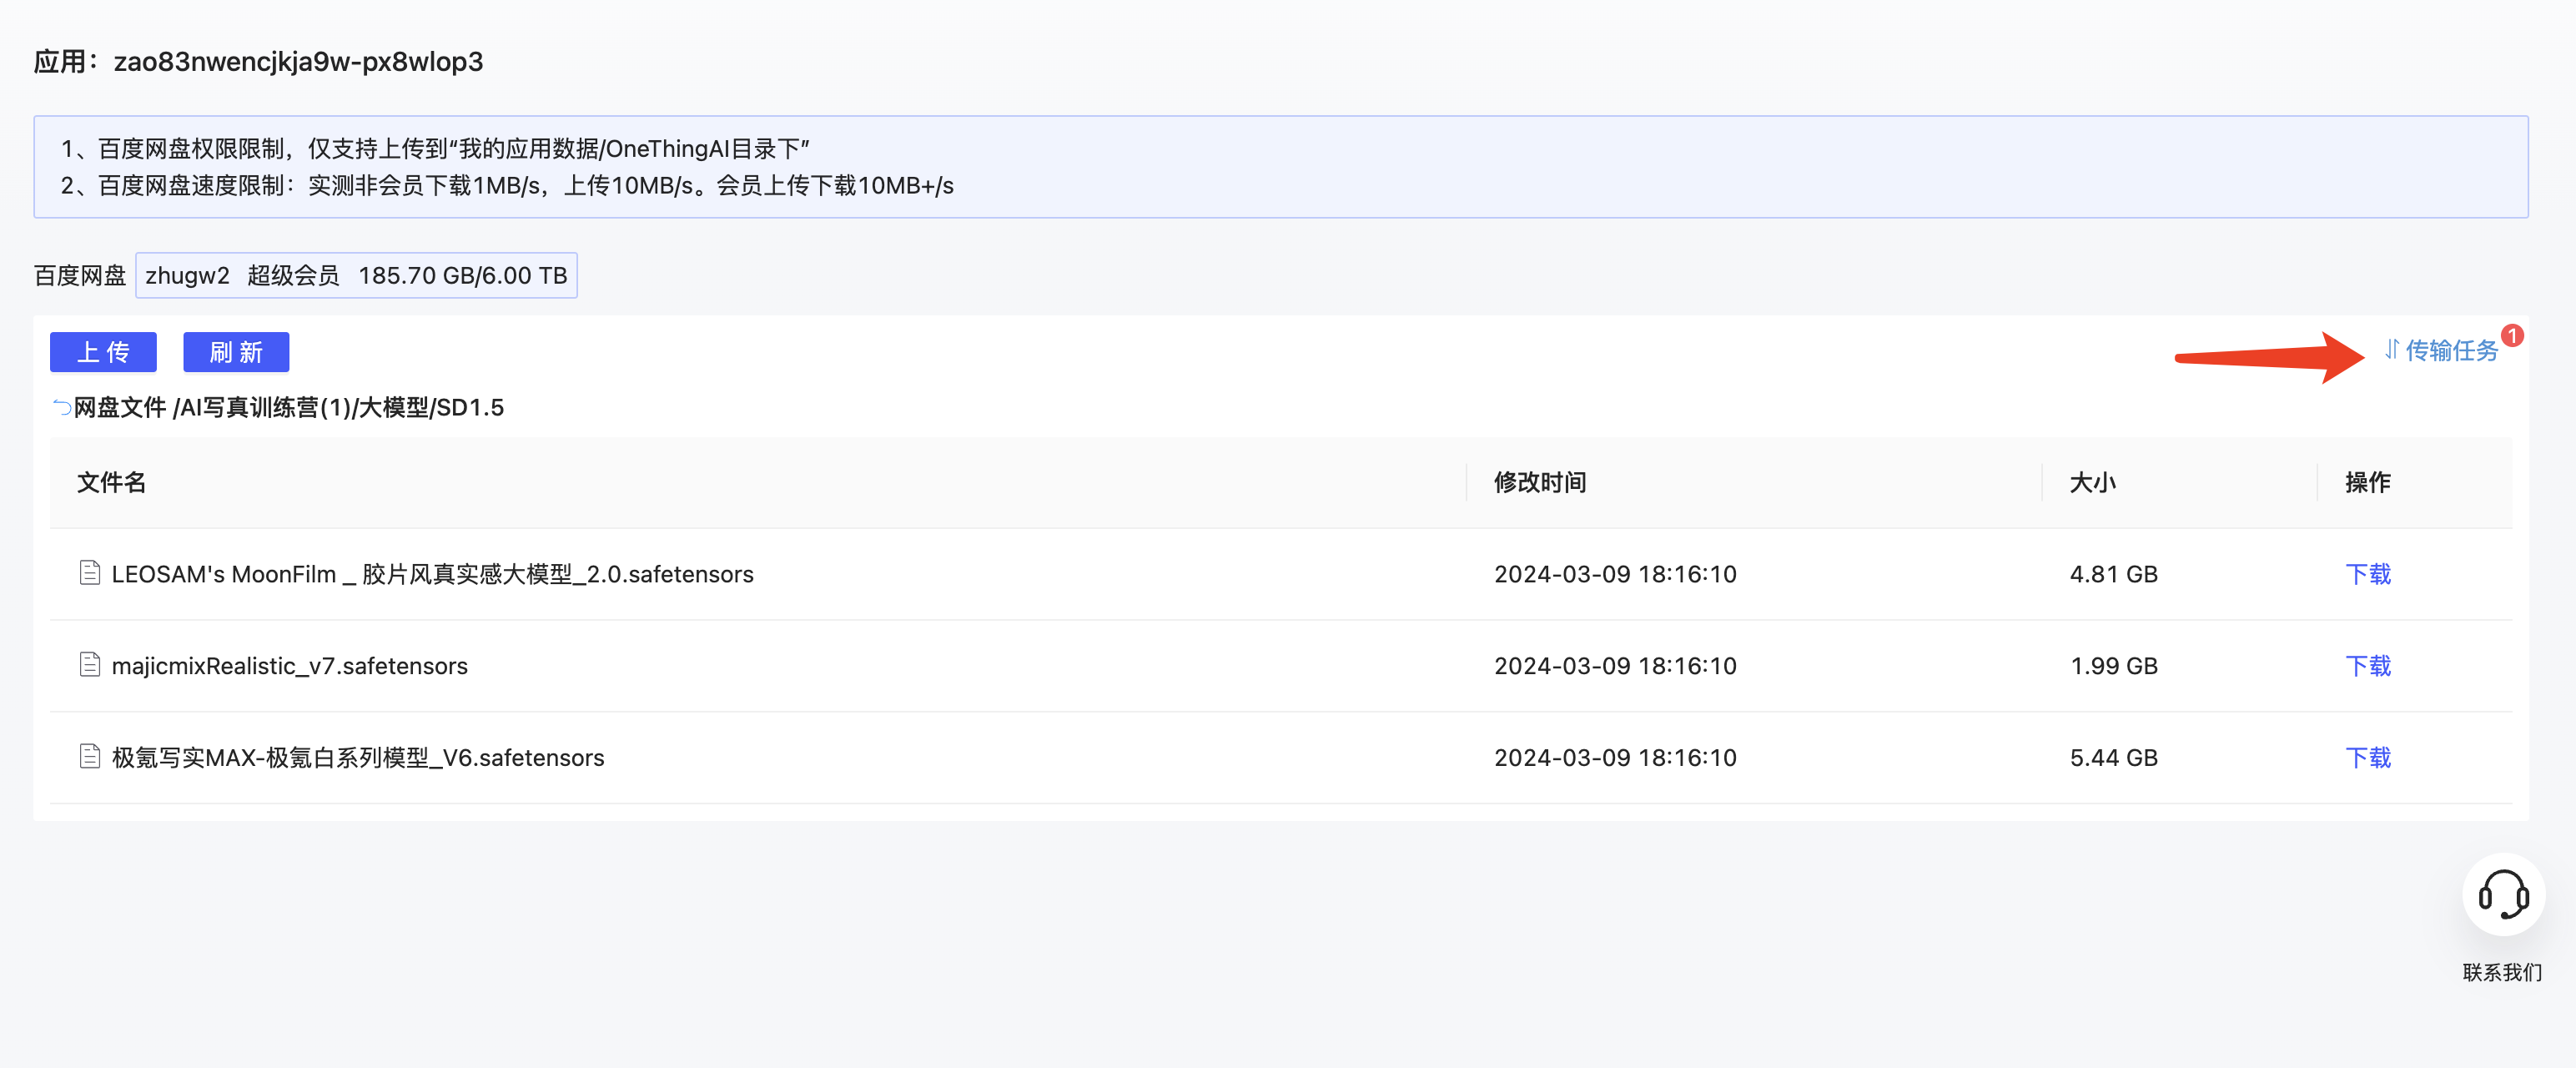Click the 网盘文件 breadcrumb path text
This screenshot has width=2576, height=1068.
pyautogui.click(x=120, y=407)
